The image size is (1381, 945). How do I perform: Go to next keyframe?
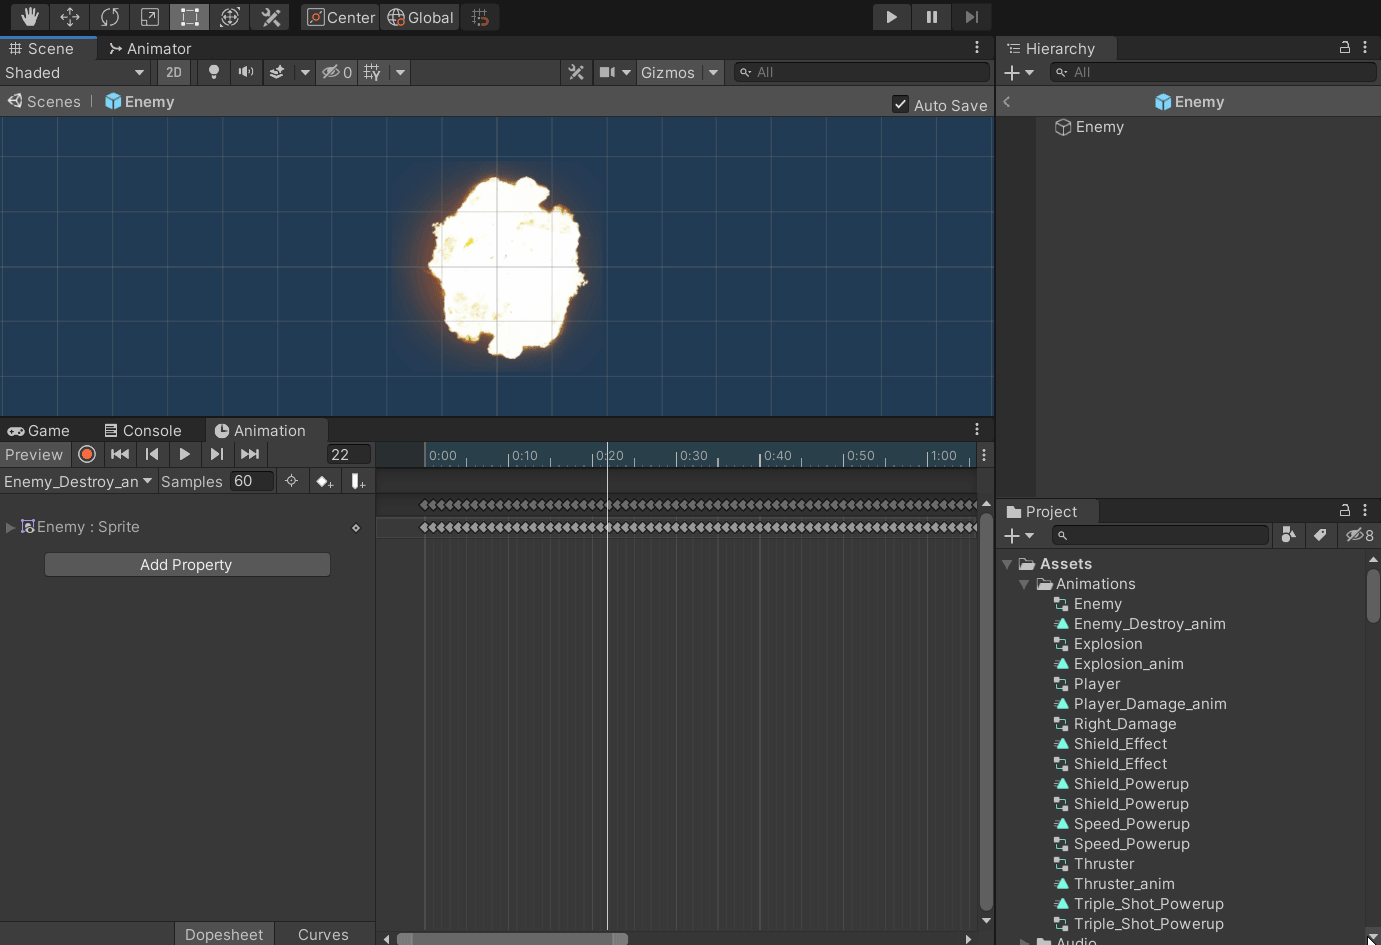[x=217, y=454]
